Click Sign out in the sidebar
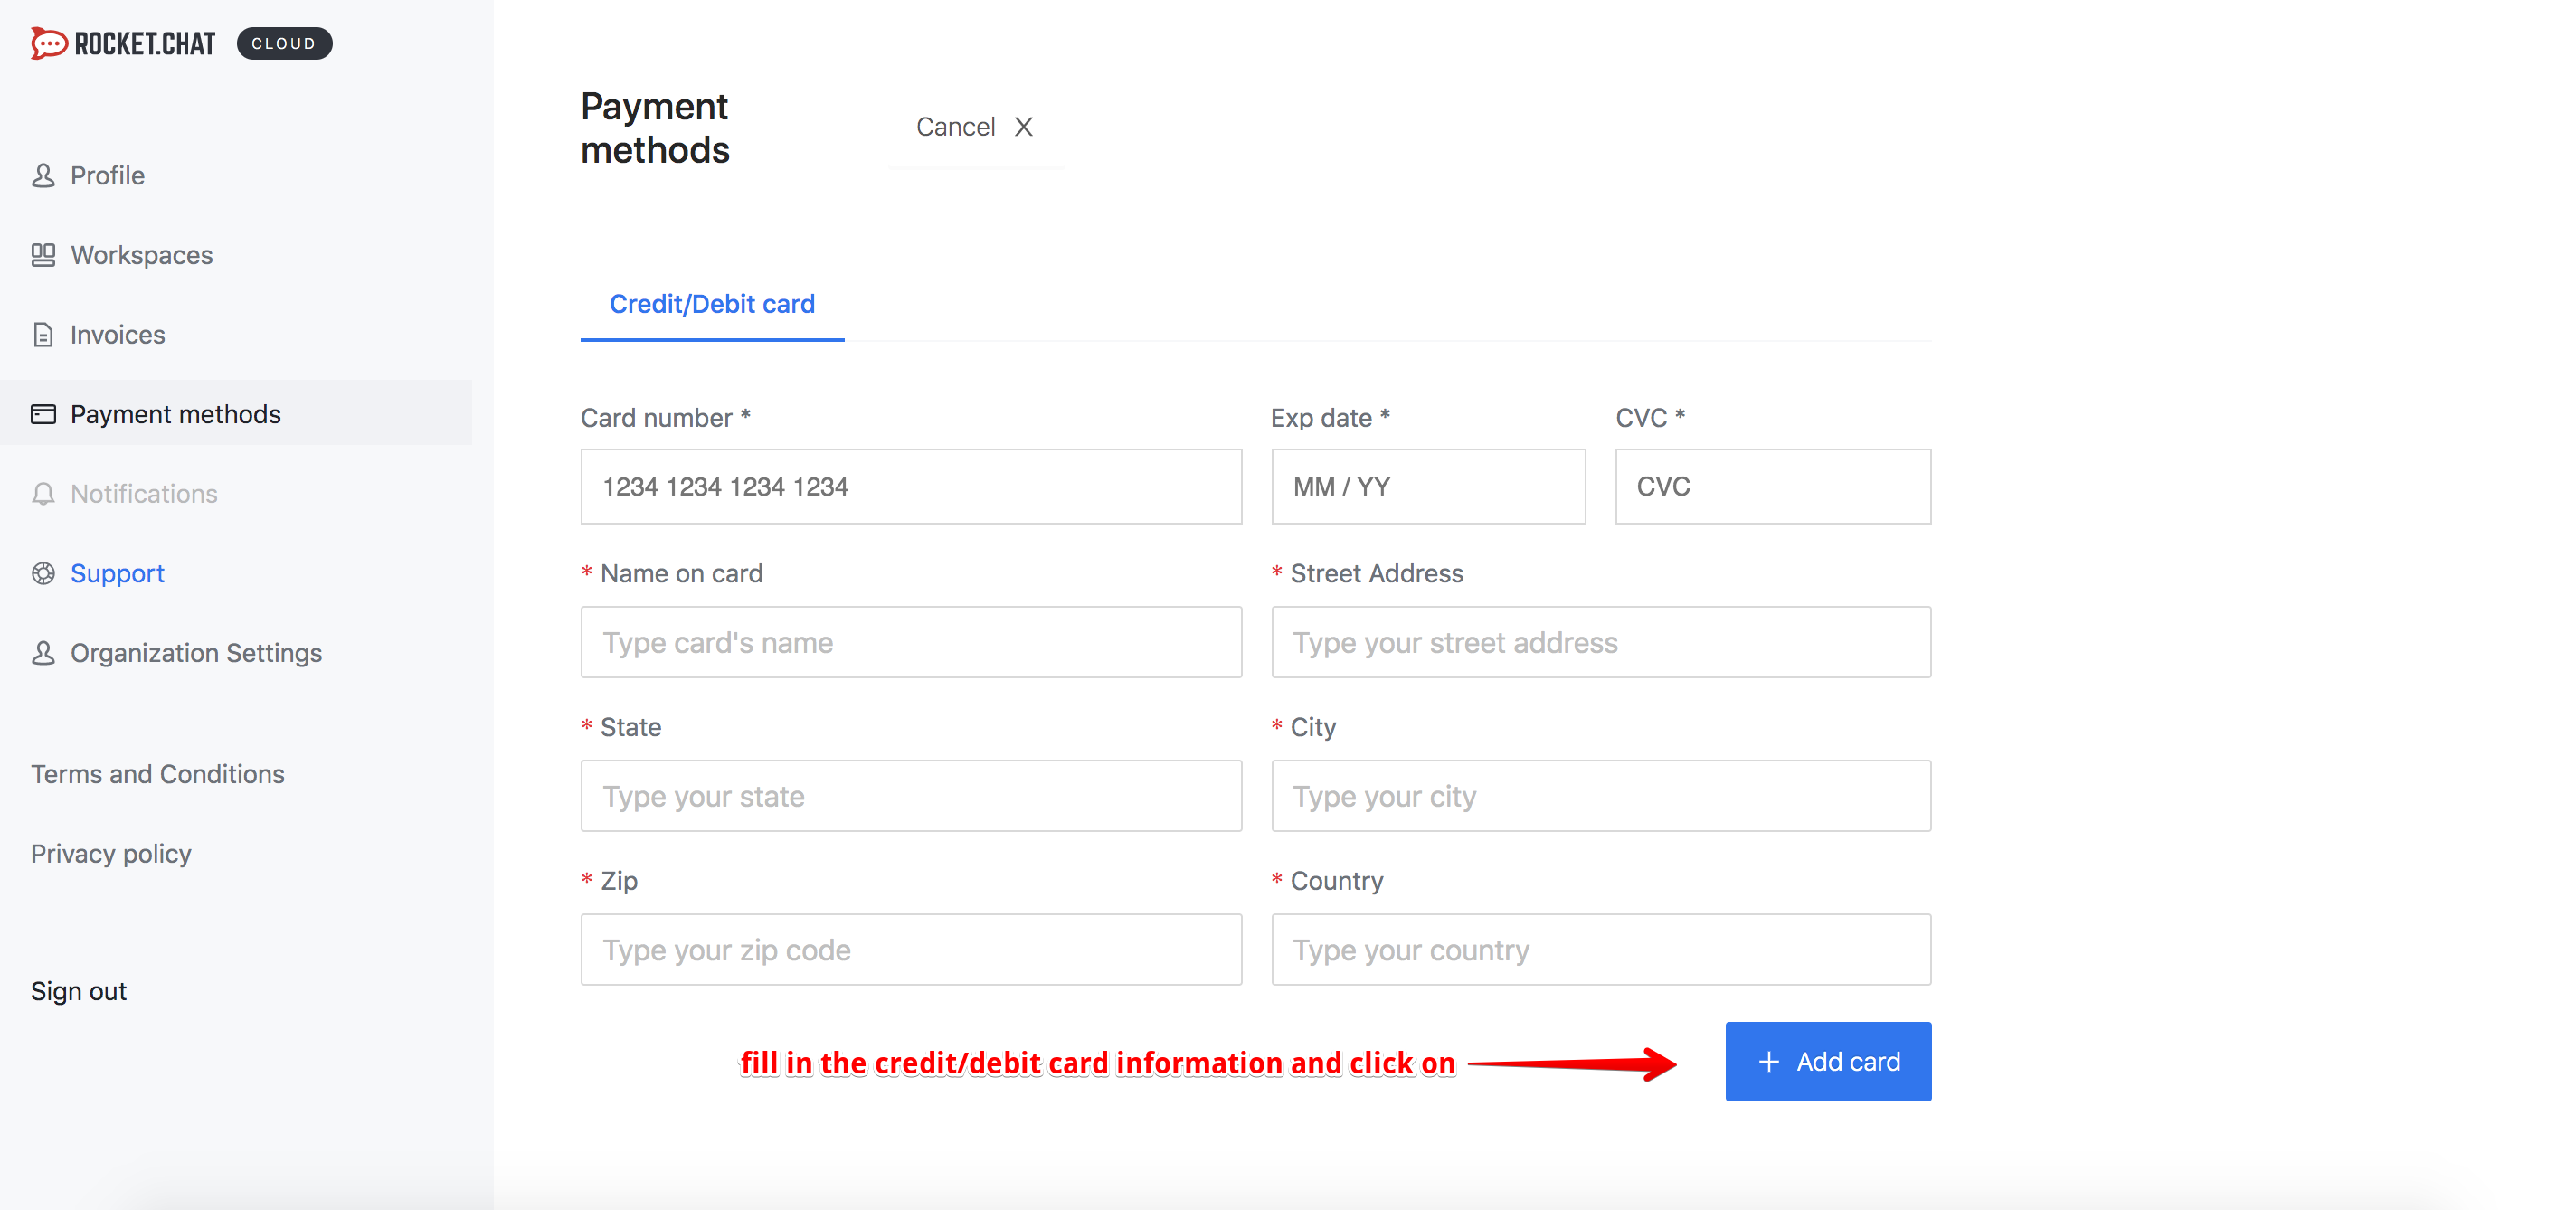2576x1210 pixels. pyautogui.click(x=79, y=991)
